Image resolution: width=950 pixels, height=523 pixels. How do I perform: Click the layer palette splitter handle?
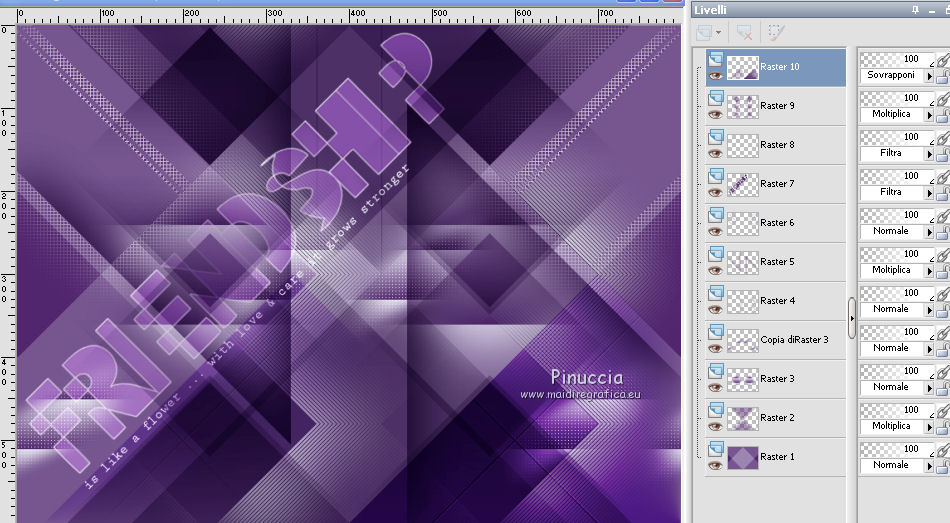[x=852, y=318]
